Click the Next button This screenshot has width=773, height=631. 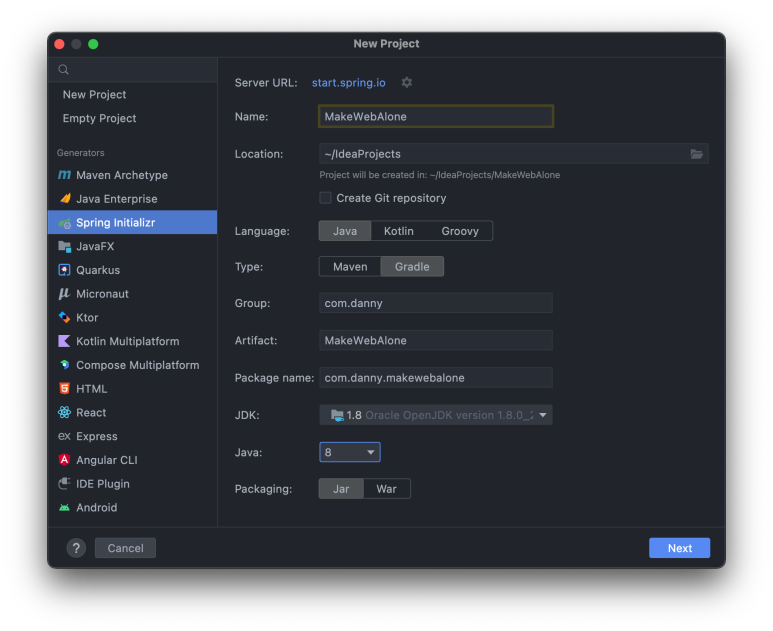(x=679, y=548)
